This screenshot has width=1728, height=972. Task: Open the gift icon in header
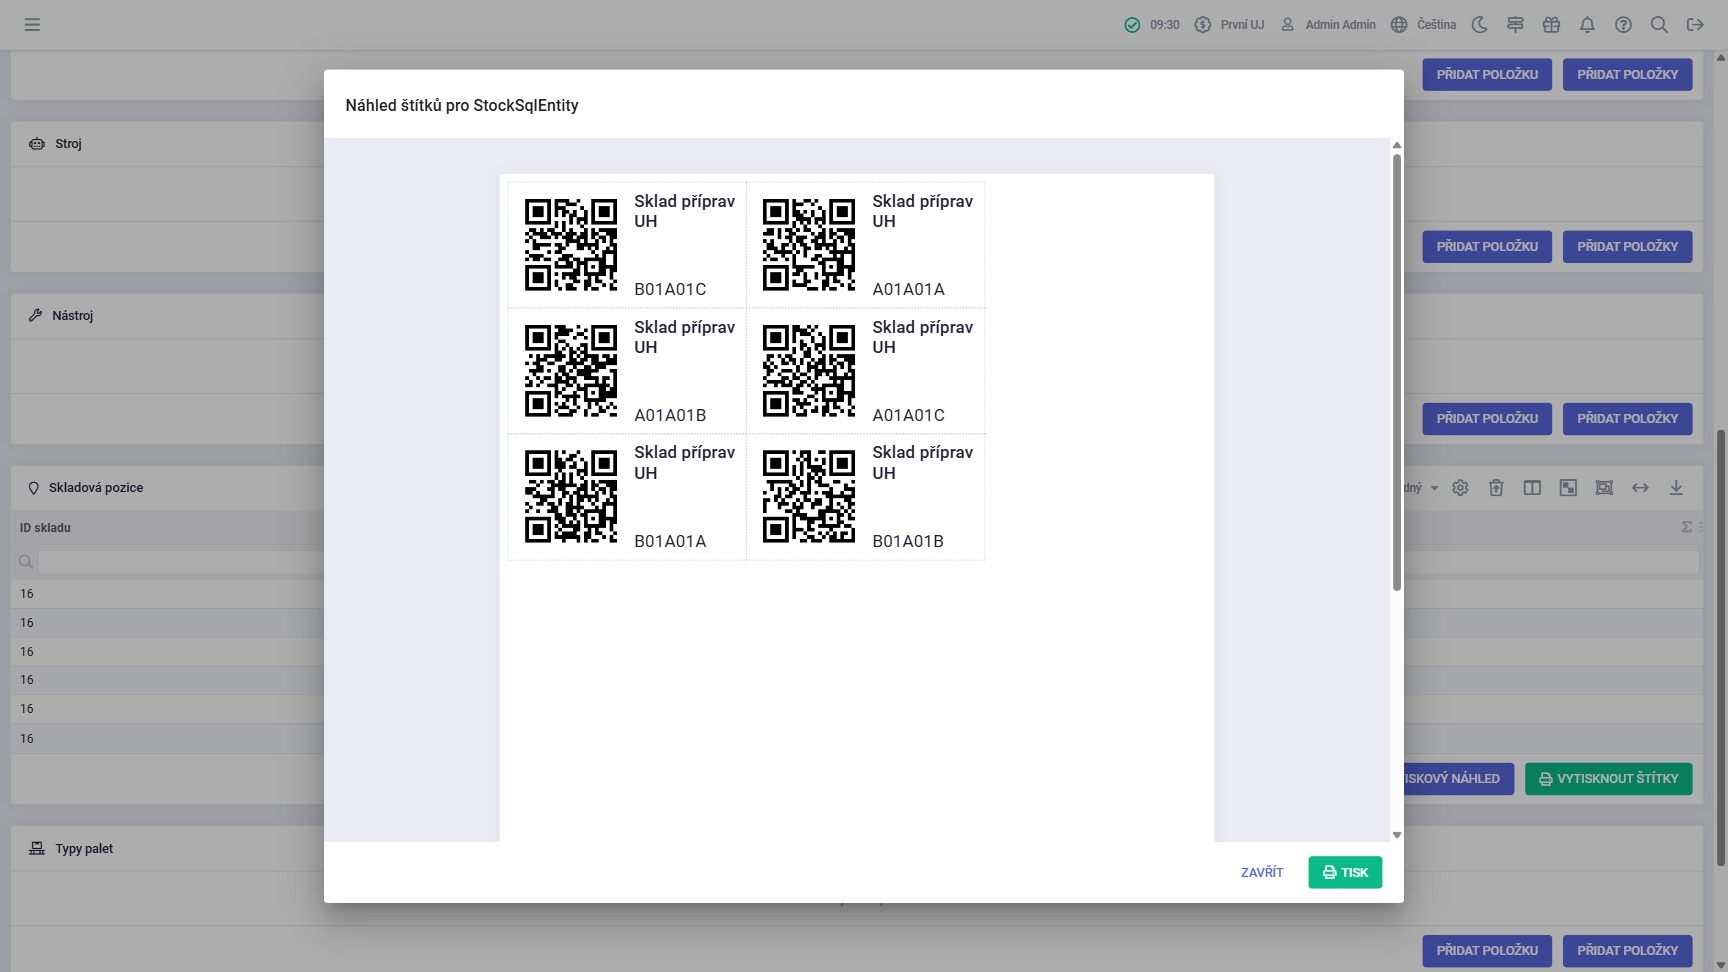coord(1551,25)
